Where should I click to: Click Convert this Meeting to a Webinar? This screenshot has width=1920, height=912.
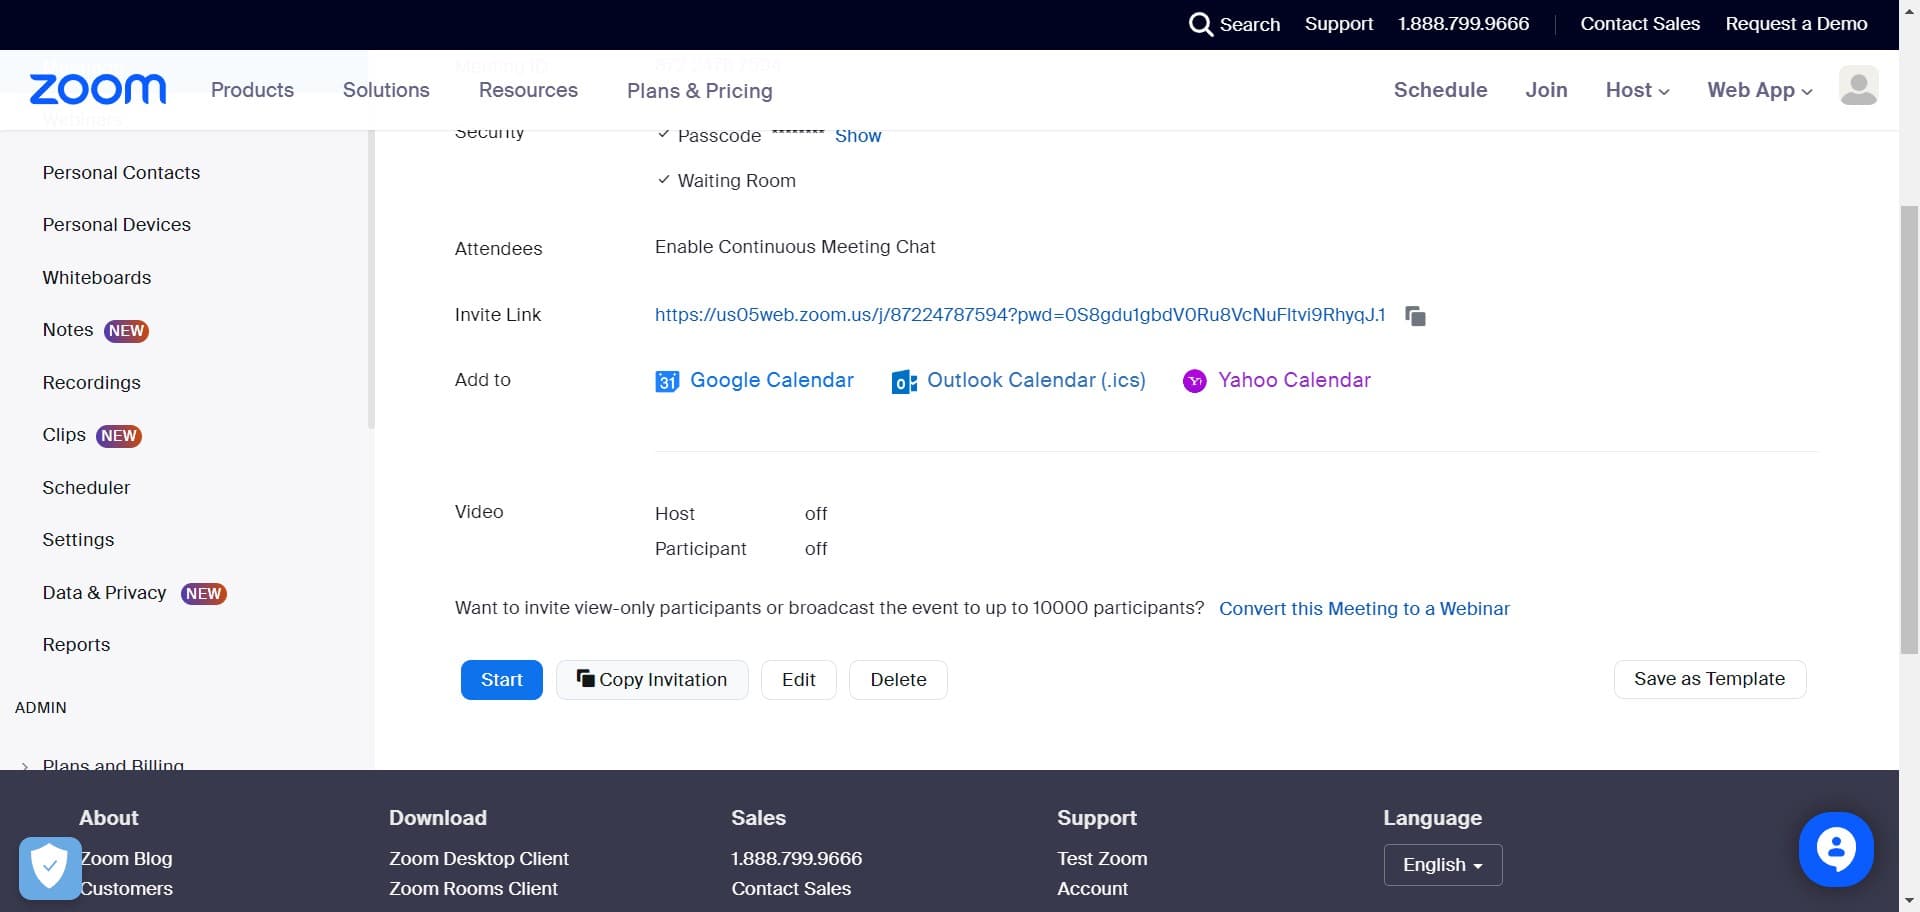click(1364, 609)
